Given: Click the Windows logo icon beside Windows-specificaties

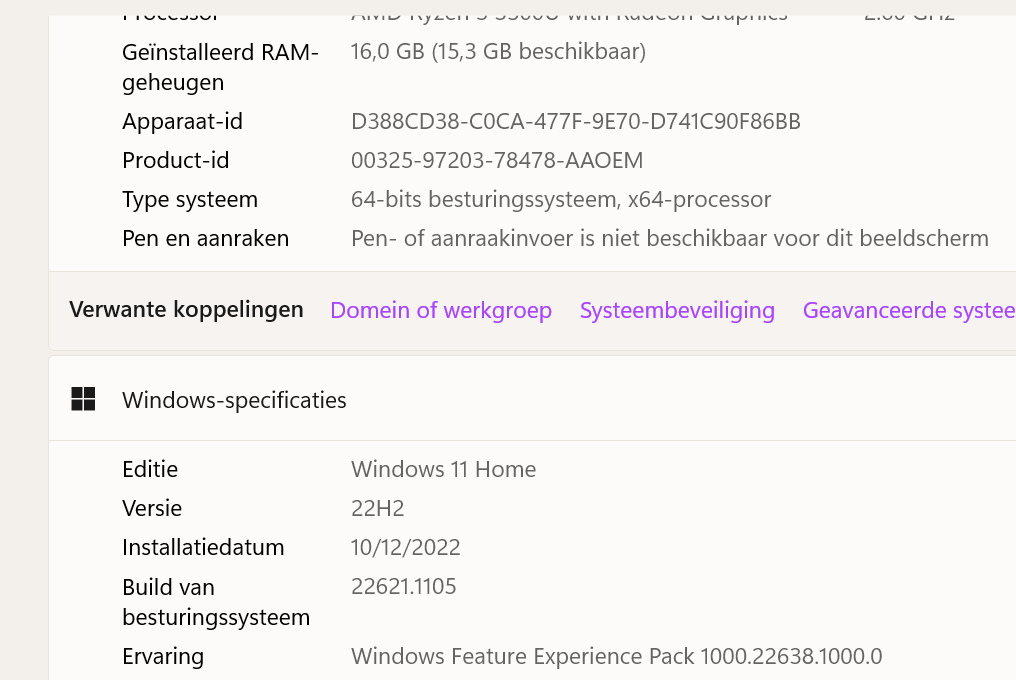Looking at the screenshot, I should click(x=83, y=397).
